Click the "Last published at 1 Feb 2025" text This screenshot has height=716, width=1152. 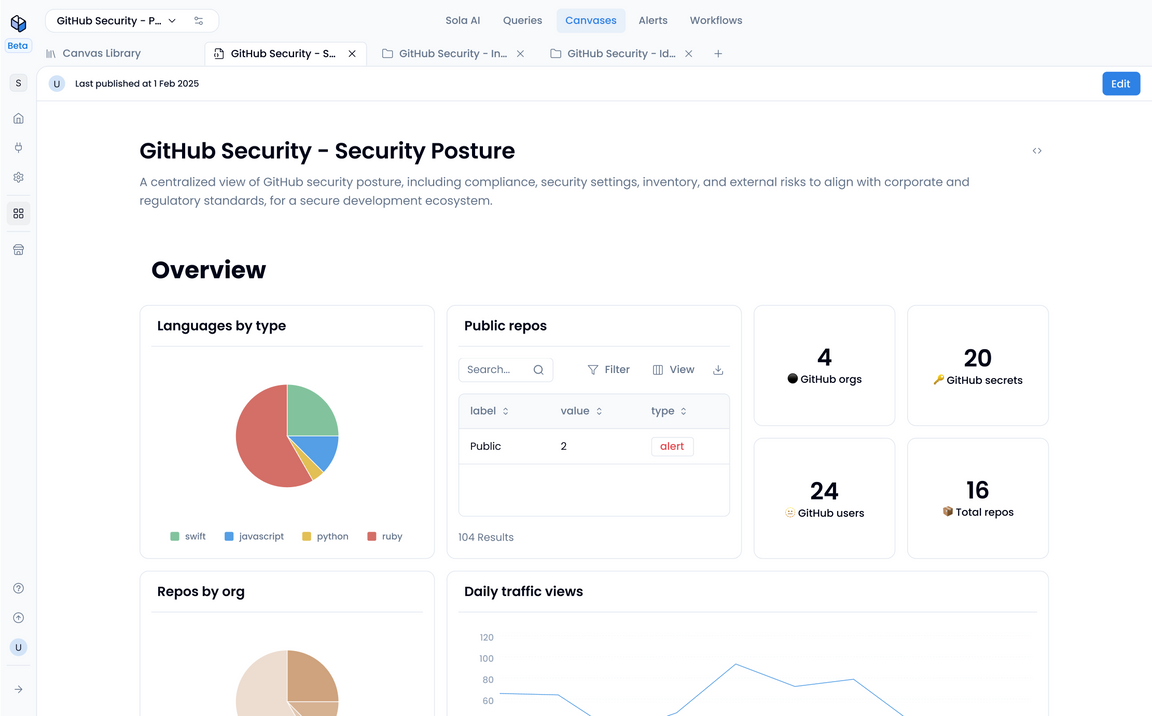137,84
